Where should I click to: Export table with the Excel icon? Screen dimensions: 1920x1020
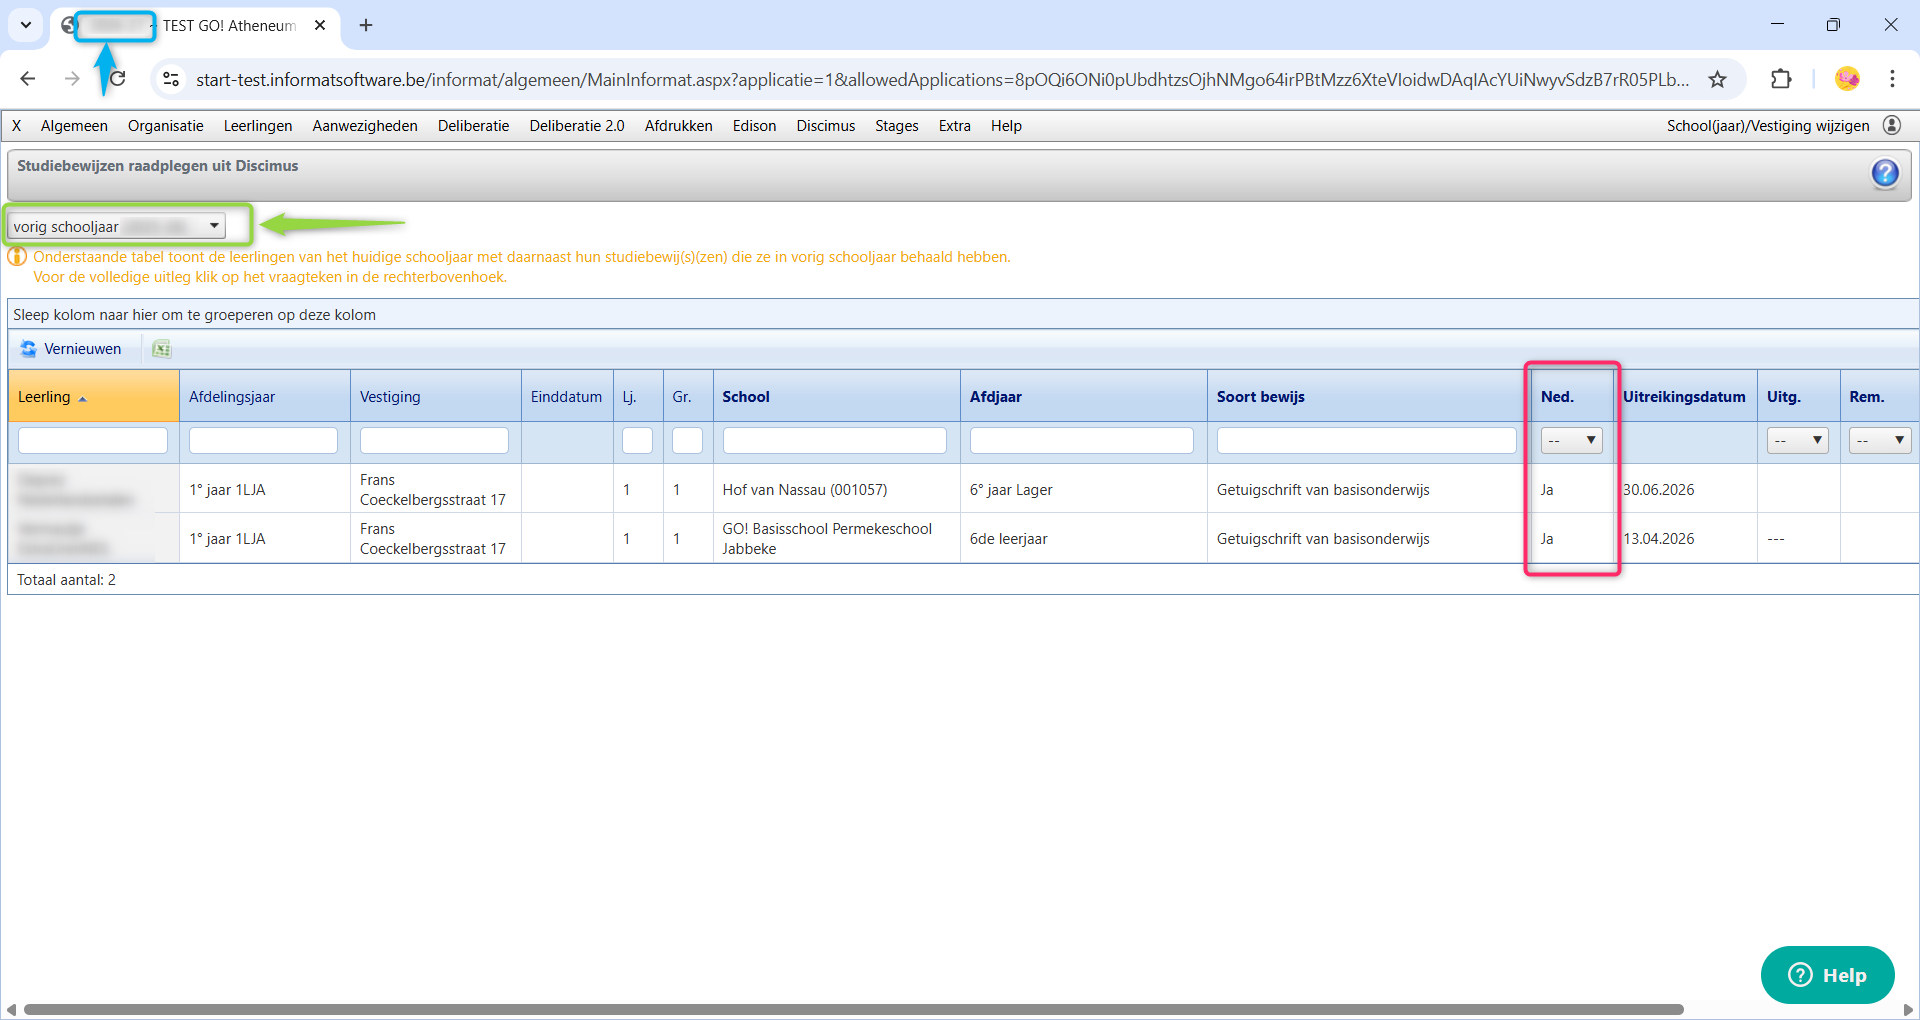pos(161,349)
